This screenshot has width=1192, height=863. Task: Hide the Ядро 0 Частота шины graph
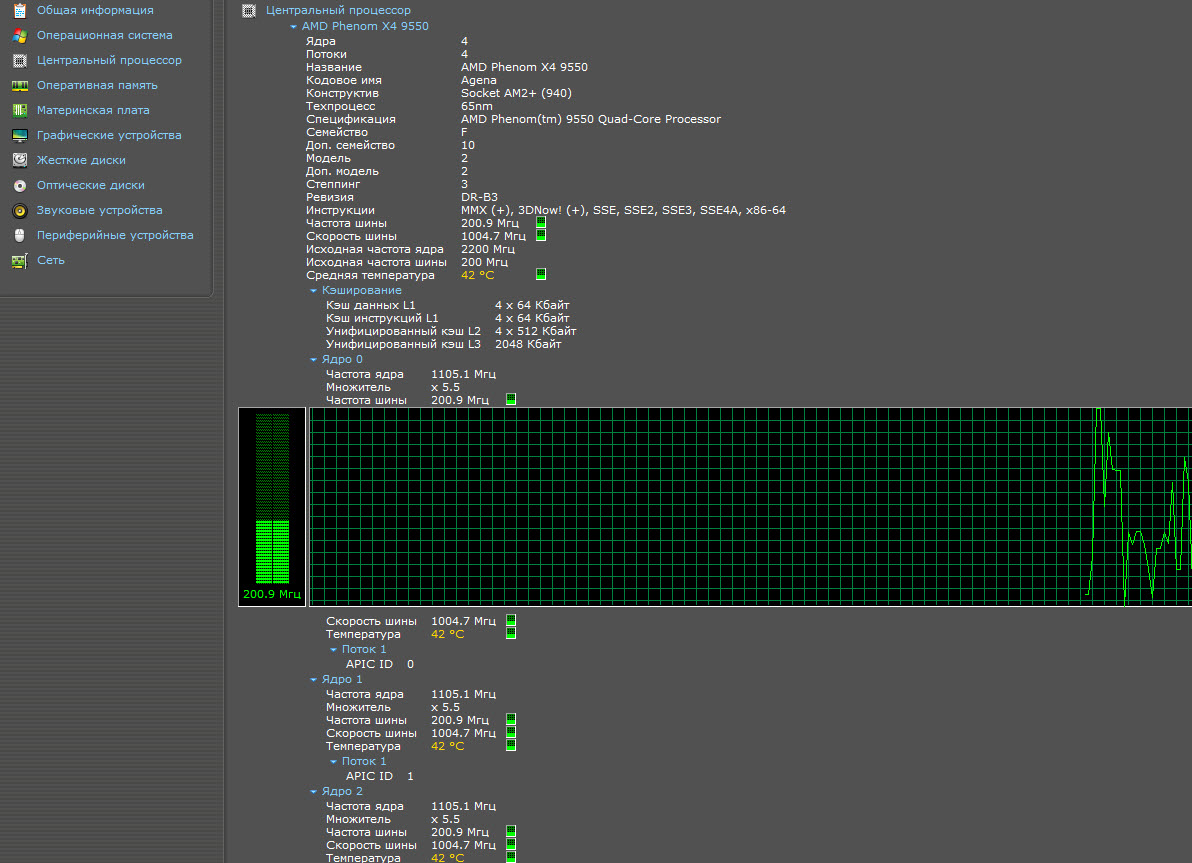[x=511, y=399]
